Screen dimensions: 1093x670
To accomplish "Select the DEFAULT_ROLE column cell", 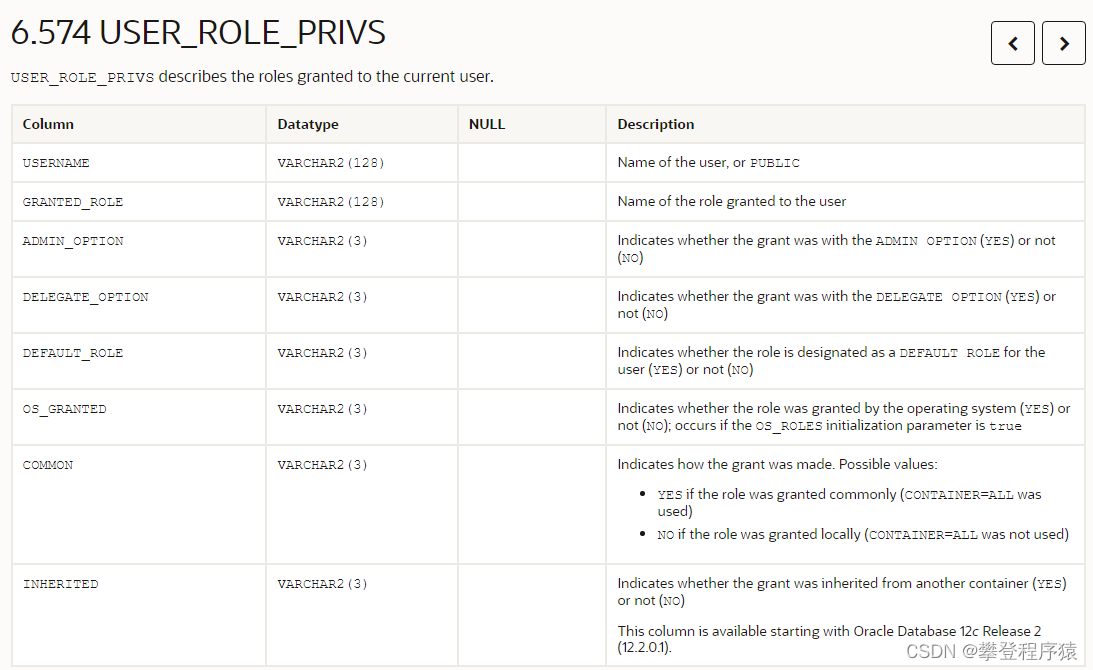I will coord(73,353).
